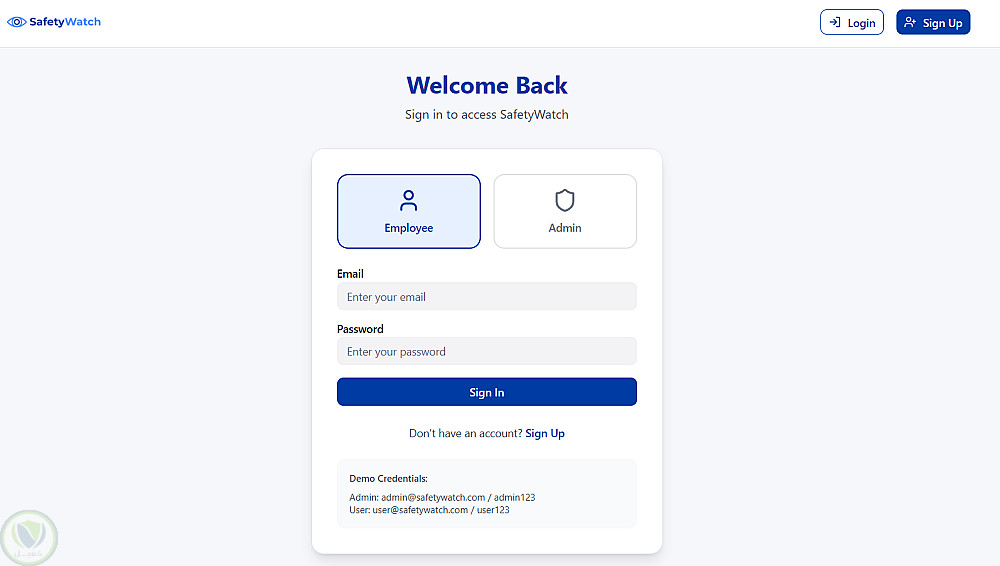
Task: Click the Email field label
Action: click(x=350, y=274)
